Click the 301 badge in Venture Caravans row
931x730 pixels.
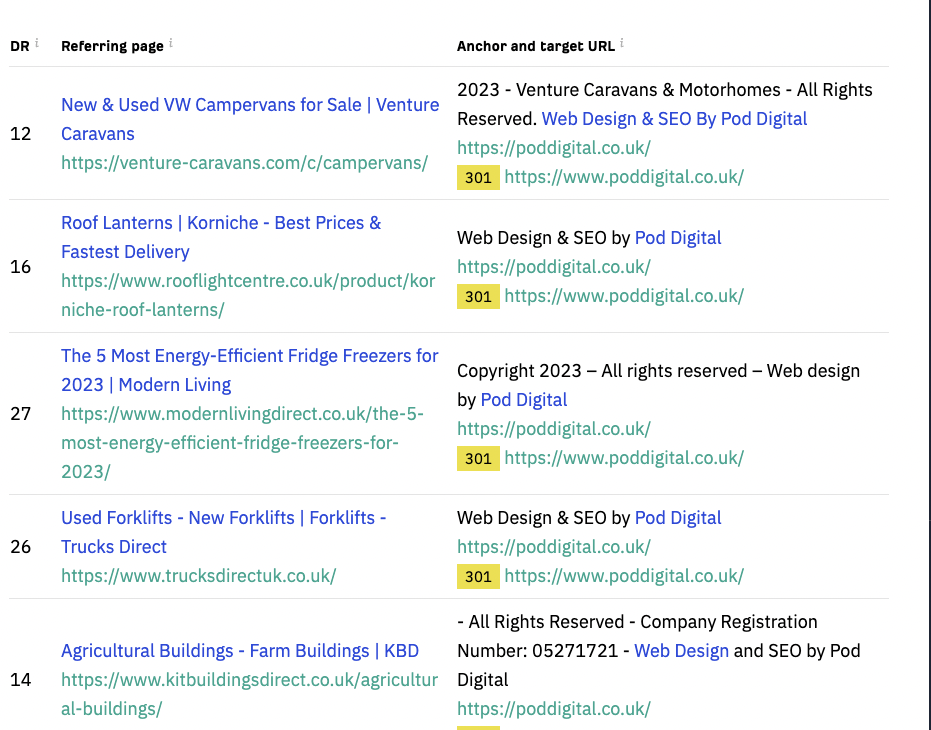click(478, 178)
